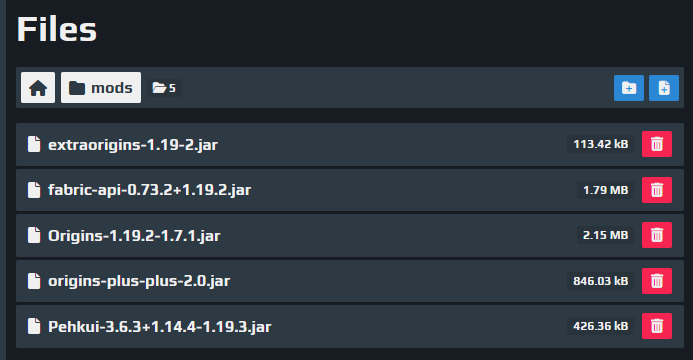Click the 1.79 MB size label
Viewport: 693px width, 360px height.
tap(605, 190)
